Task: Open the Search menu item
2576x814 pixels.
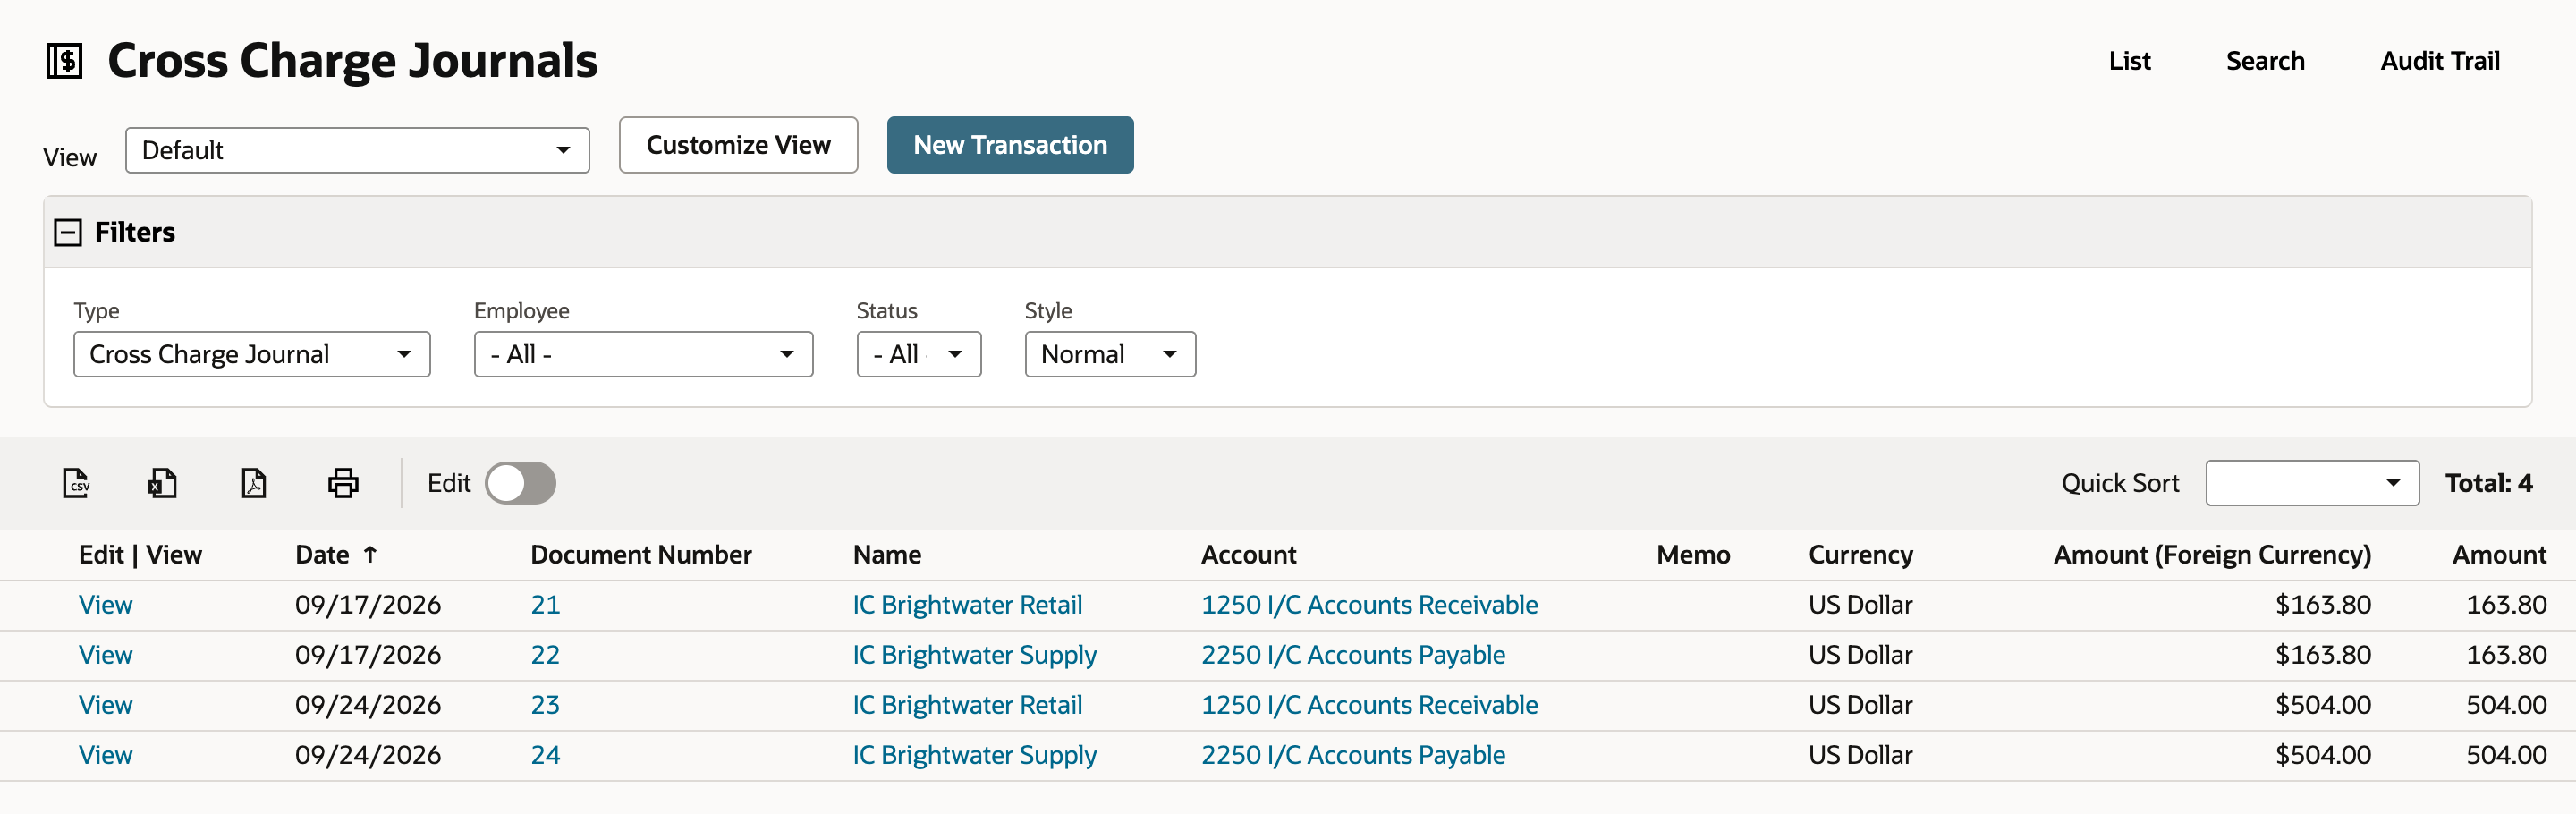Action: [2265, 61]
